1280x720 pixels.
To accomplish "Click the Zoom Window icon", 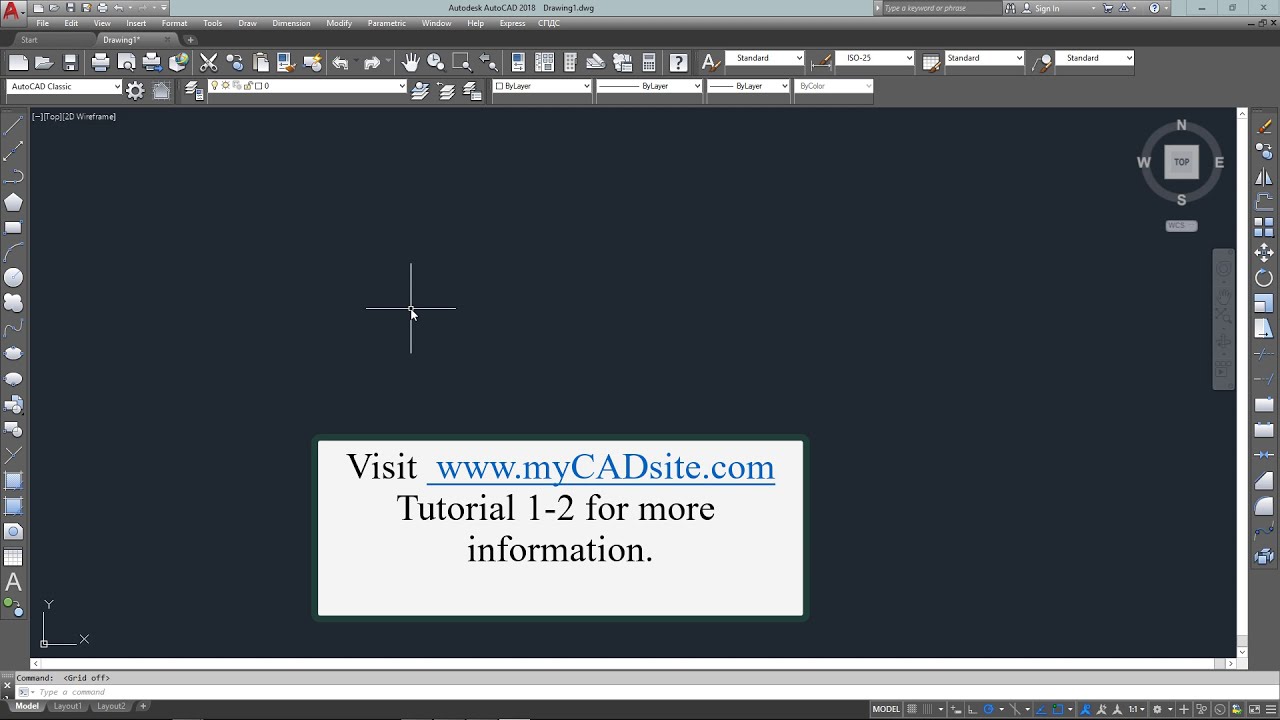I will tap(462, 63).
